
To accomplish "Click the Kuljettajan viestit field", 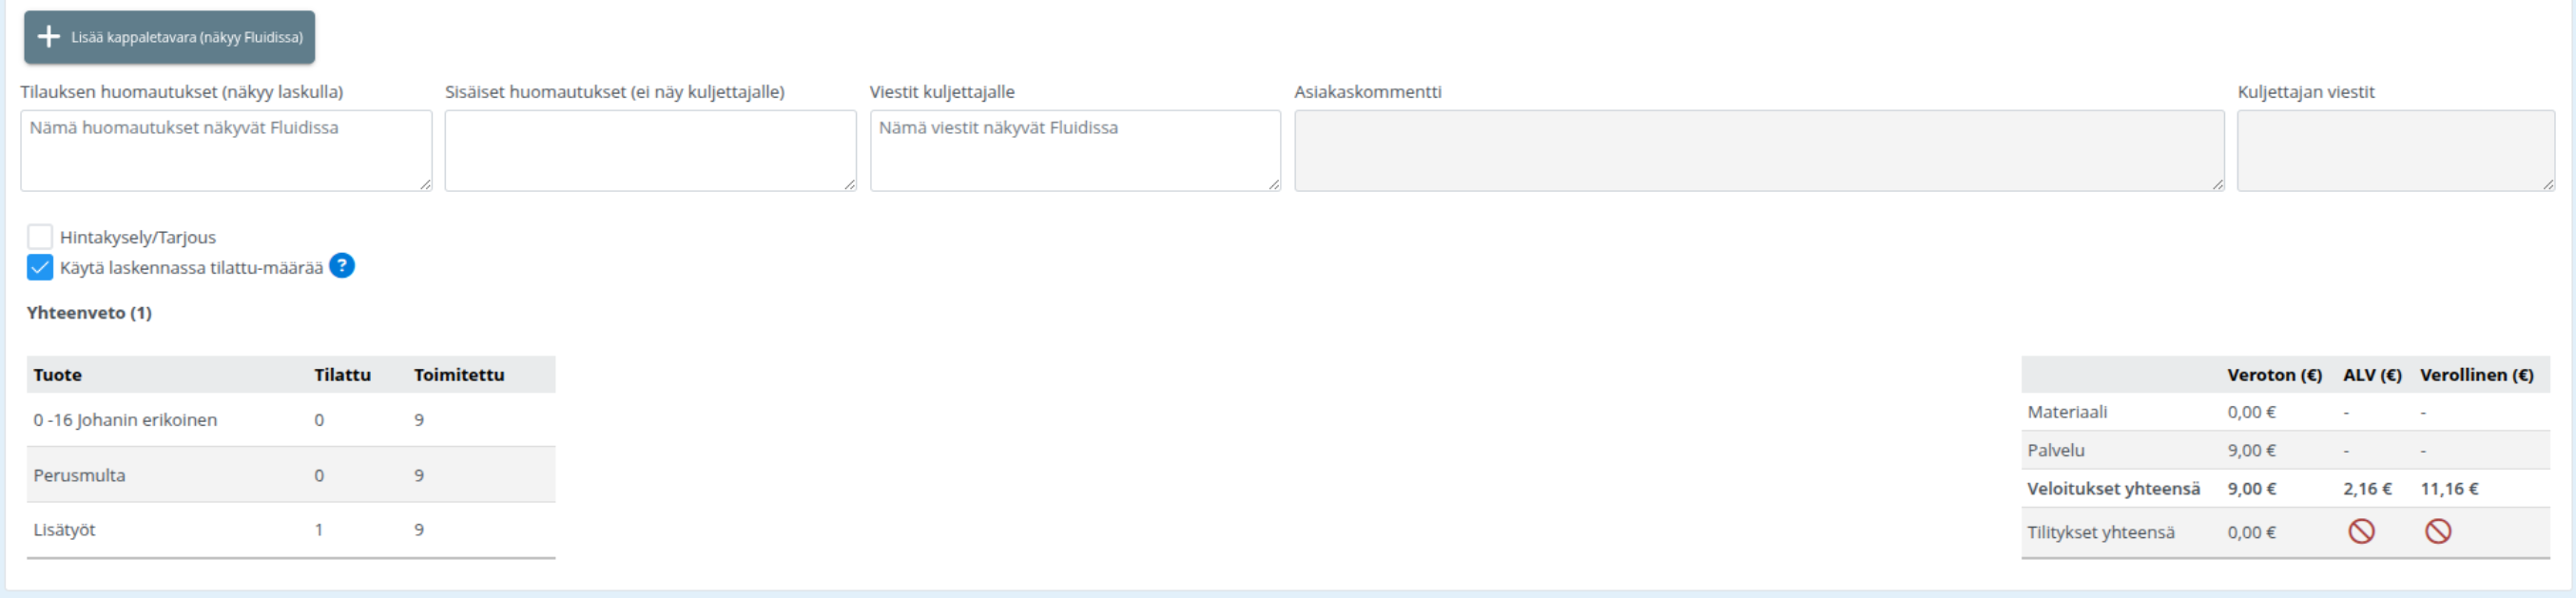I will (x=2395, y=151).
